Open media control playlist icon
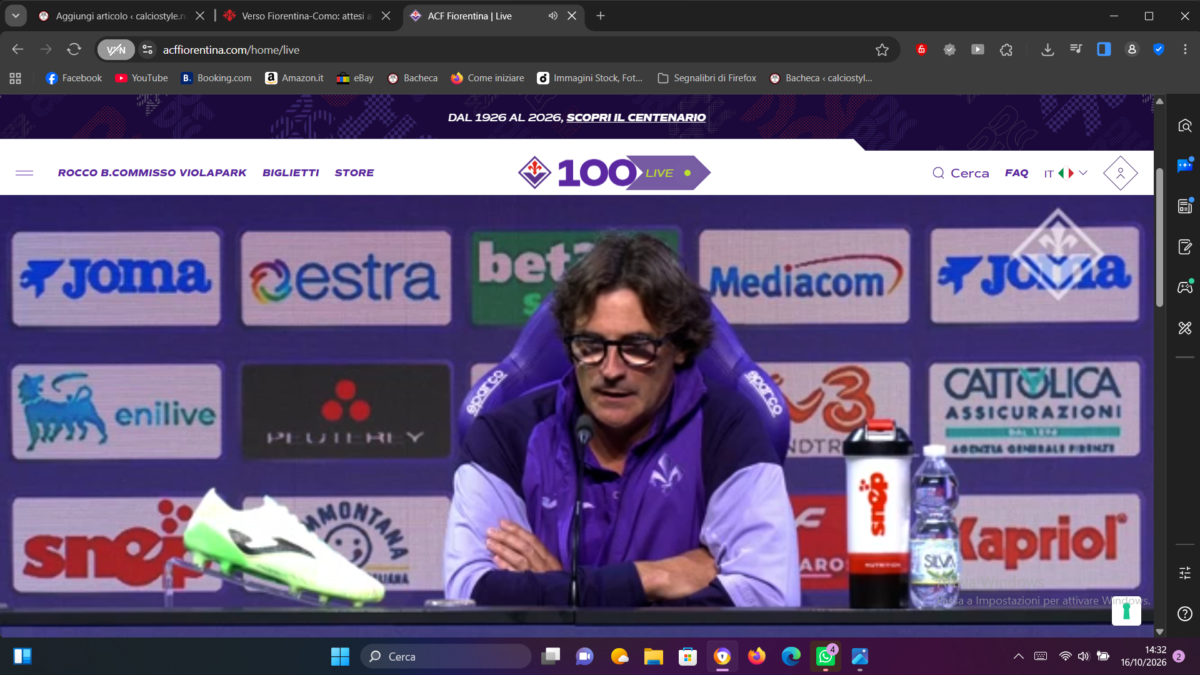The image size is (1200, 675). pos(1075,49)
